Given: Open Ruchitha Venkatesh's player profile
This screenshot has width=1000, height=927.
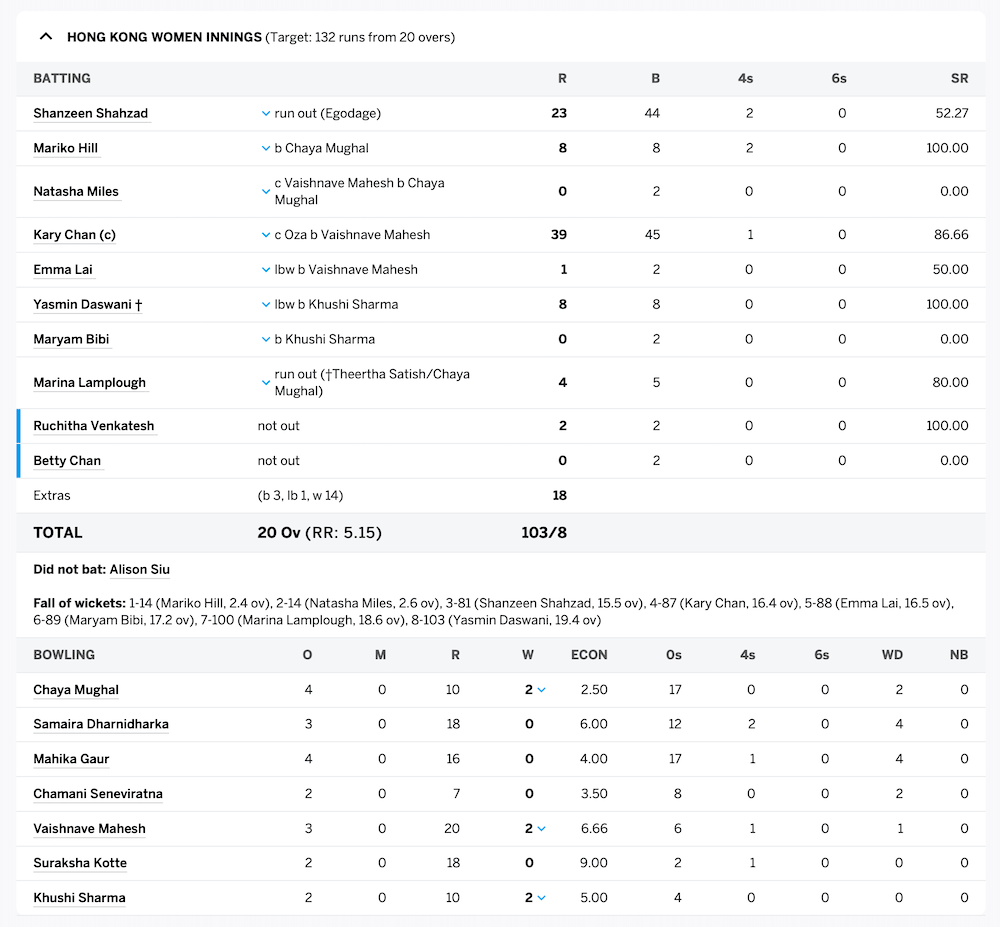Looking at the screenshot, I should click(x=93, y=426).
